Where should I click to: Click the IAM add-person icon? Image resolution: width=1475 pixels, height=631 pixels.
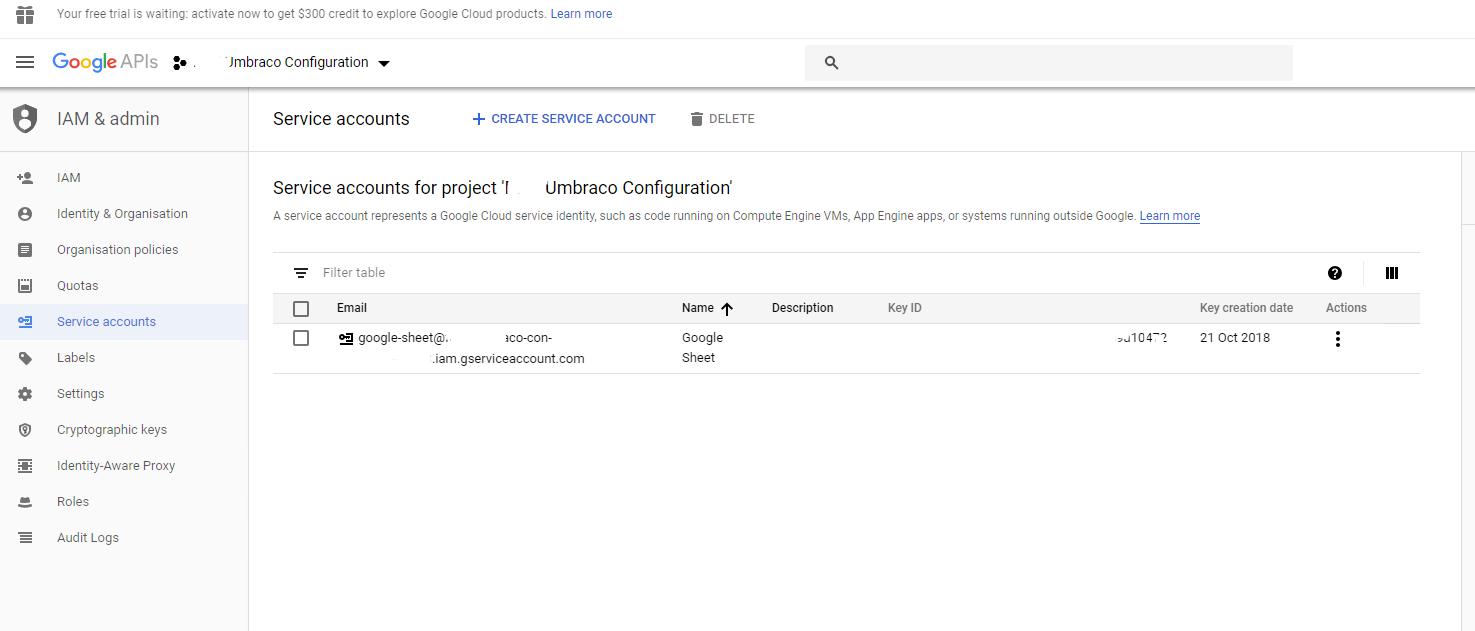(25, 178)
